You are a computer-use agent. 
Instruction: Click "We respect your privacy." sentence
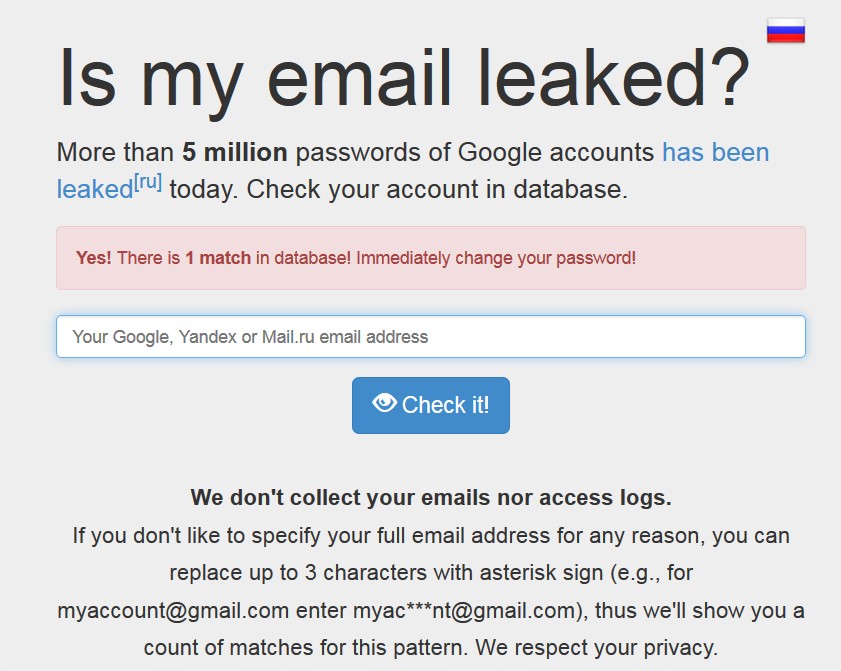596,648
